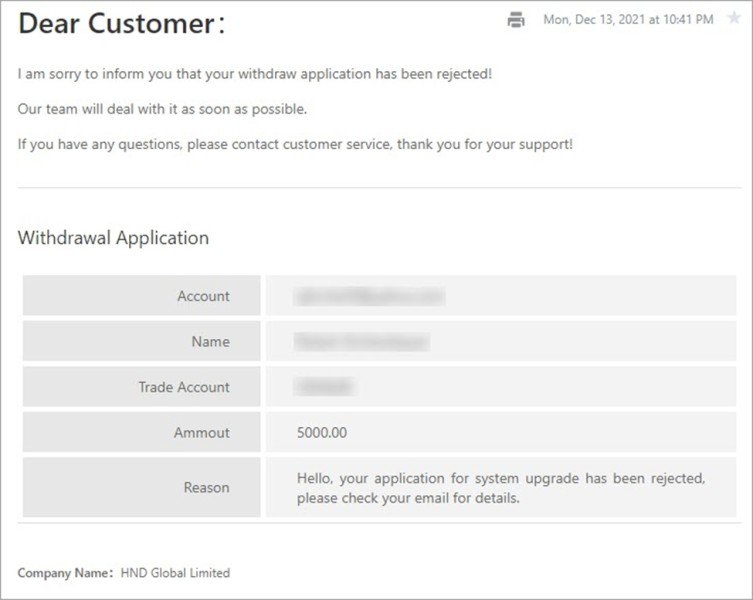Screen dimensions: 753x600
Task: Select the 'Account' row label
Action: click(204, 296)
